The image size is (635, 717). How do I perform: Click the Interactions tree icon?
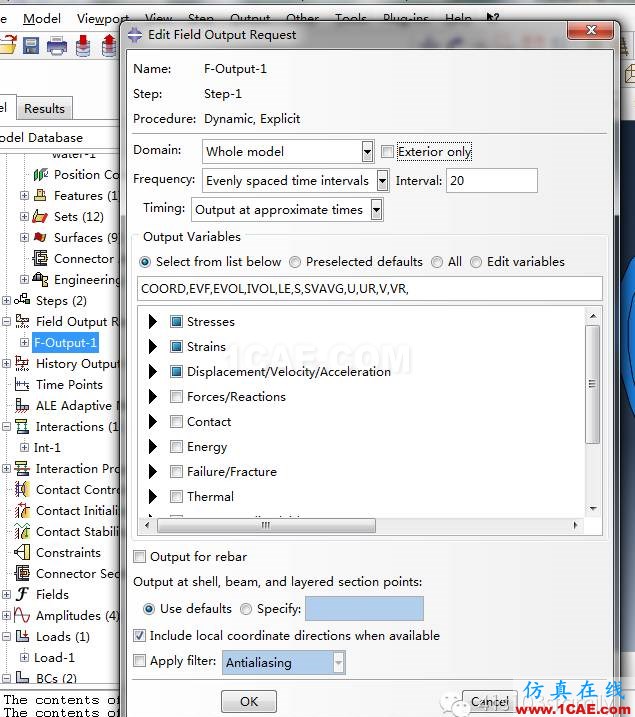(x=22, y=426)
